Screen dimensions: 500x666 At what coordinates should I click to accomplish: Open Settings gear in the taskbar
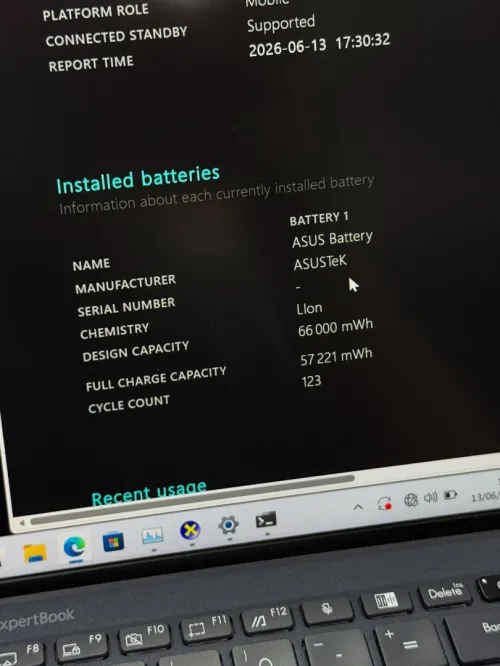click(x=228, y=525)
